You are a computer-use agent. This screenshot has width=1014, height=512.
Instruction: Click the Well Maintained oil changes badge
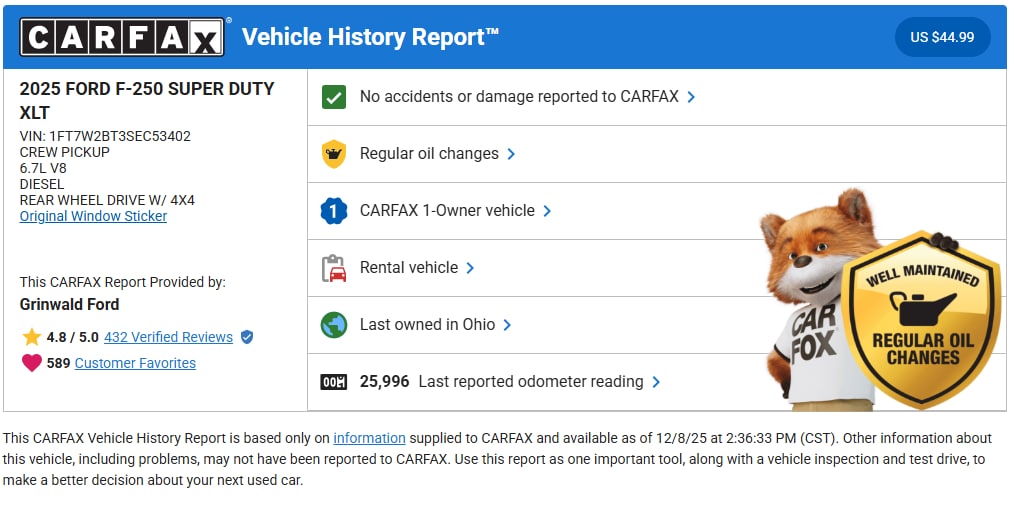(921, 320)
